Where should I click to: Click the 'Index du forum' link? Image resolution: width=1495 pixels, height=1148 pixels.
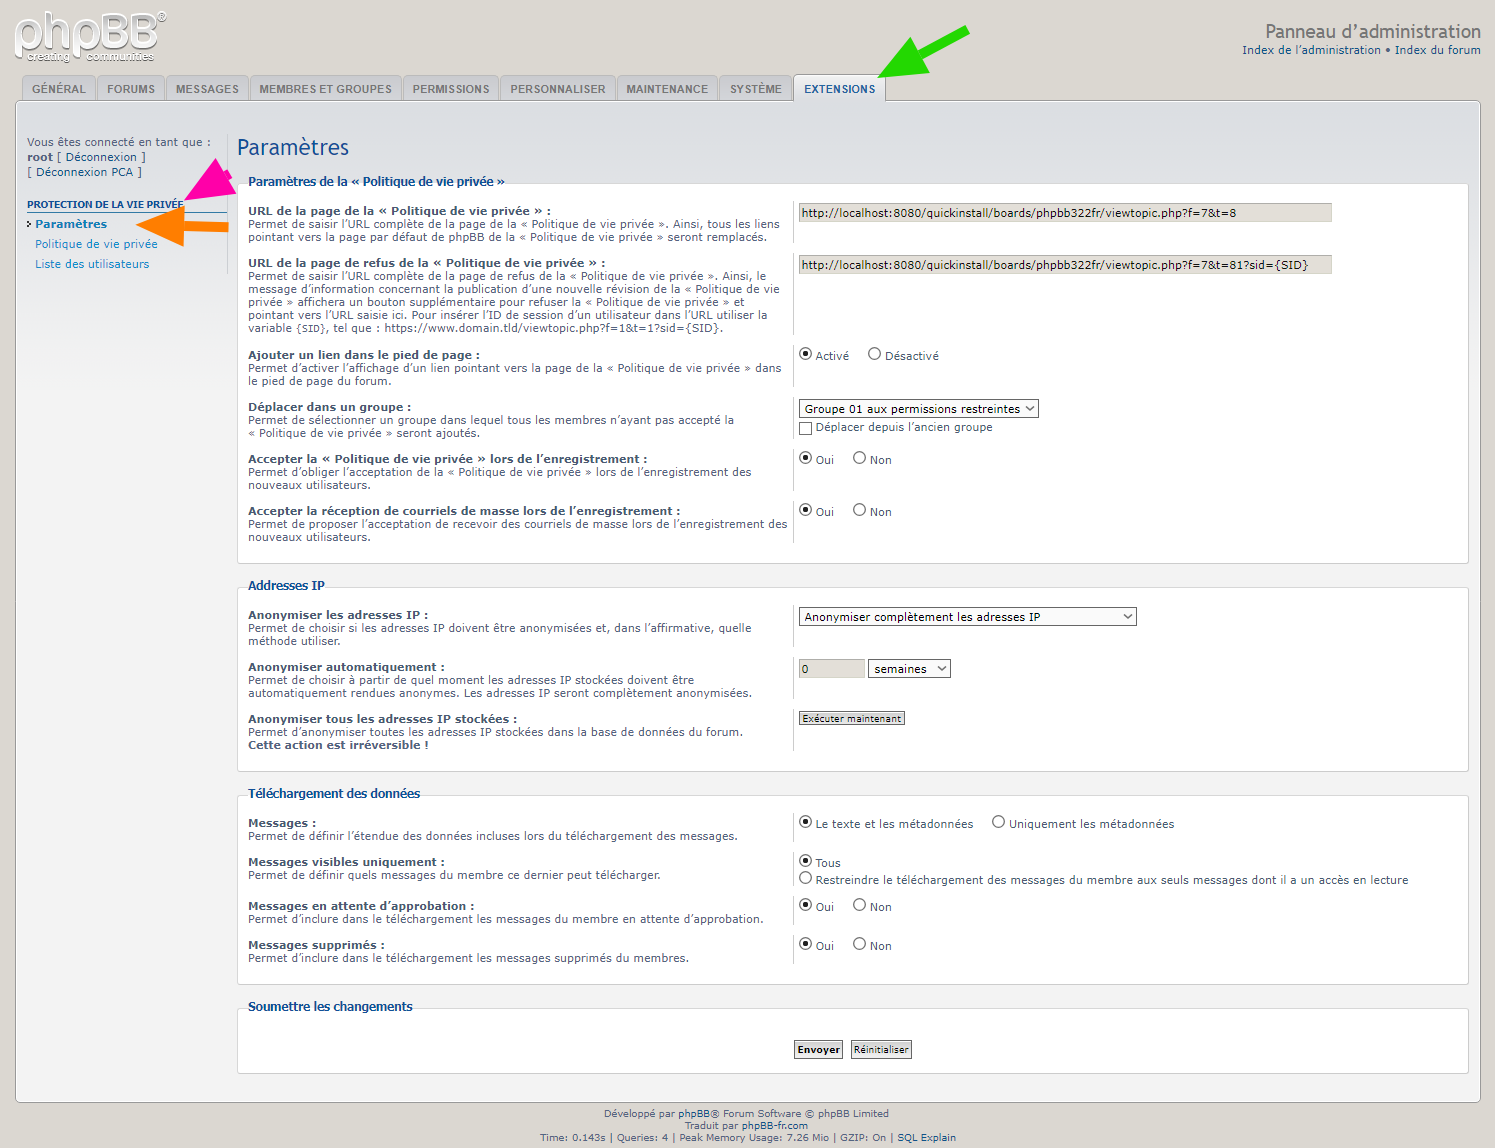pos(1437,50)
